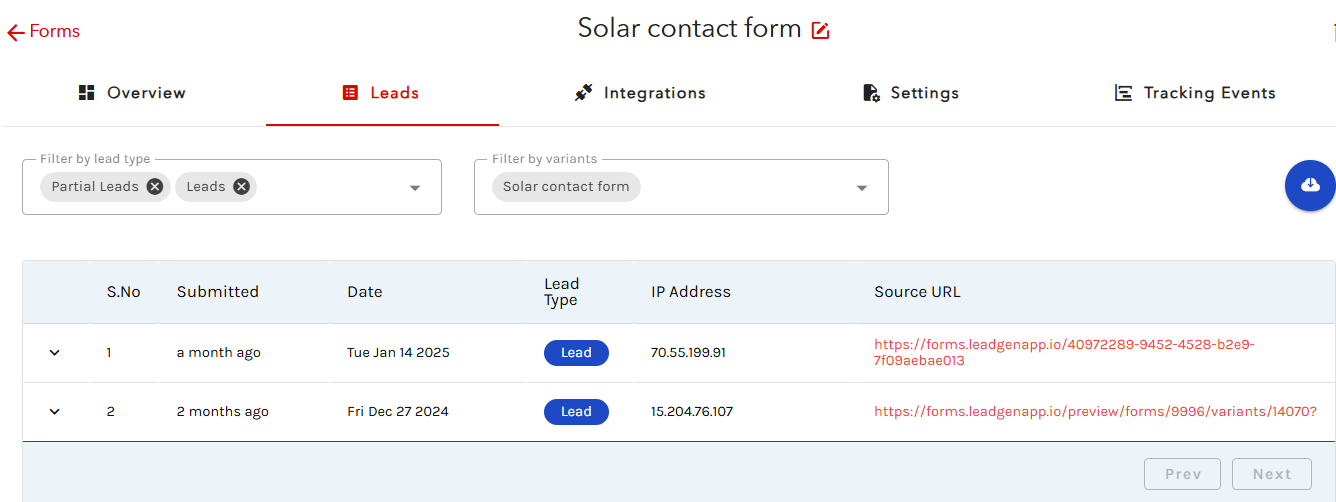This screenshot has height=502, width=1336.
Task: Open the preview forms source URL link
Action: pos(1095,411)
